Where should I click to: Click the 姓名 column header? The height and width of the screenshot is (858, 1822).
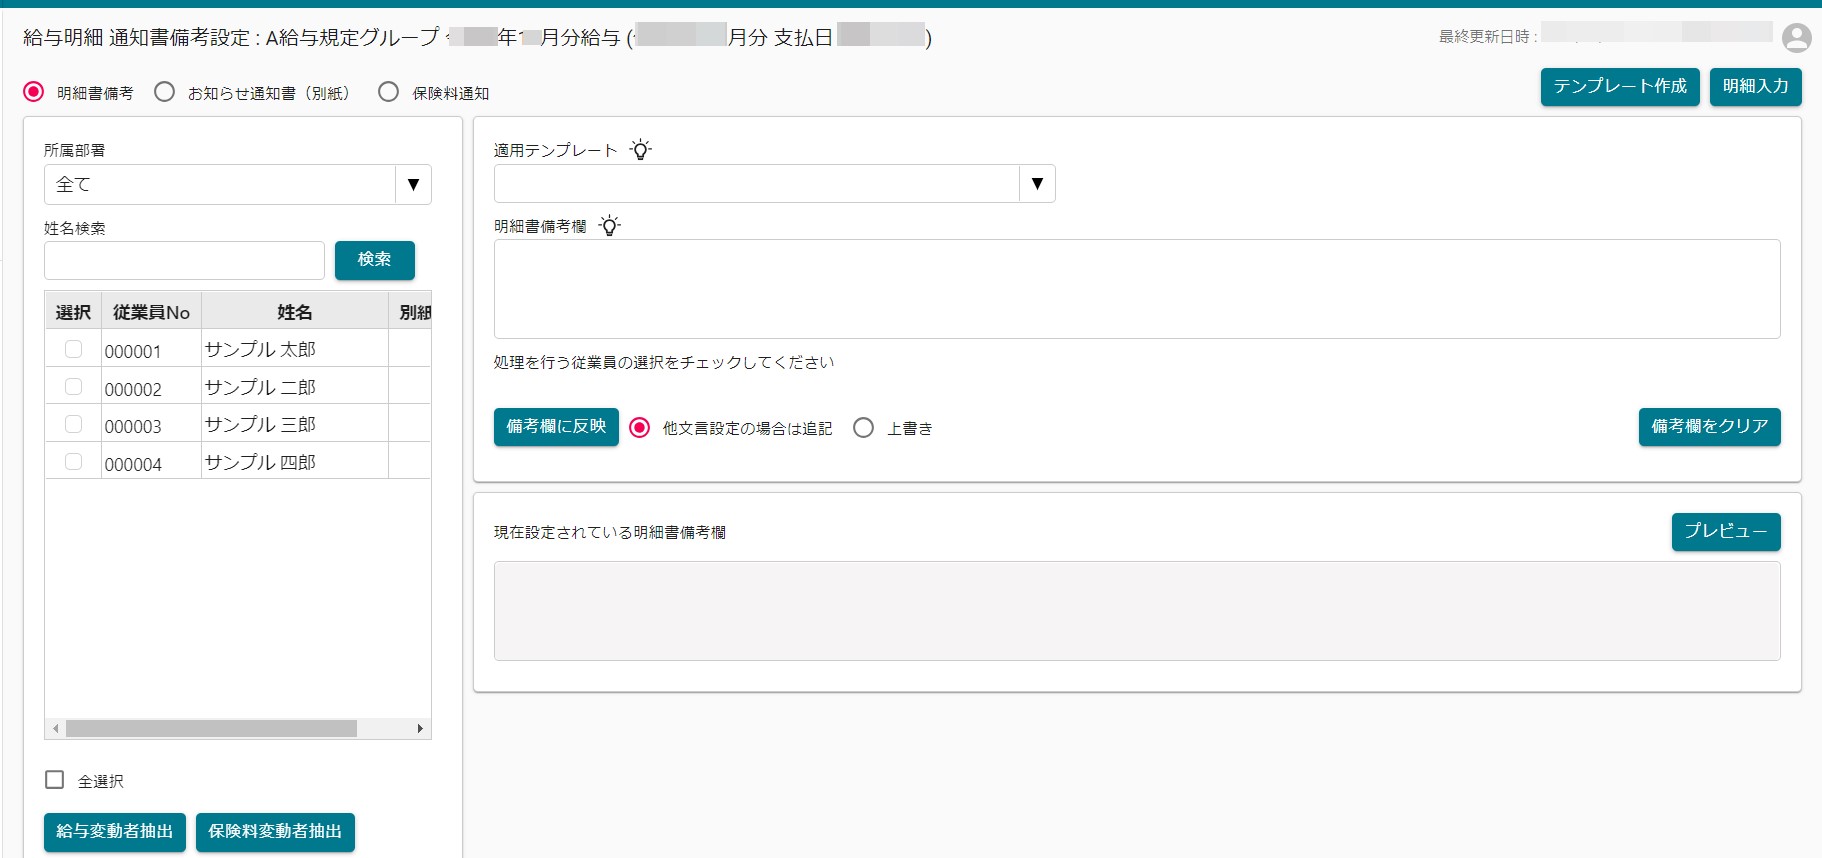click(x=295, y=312)
